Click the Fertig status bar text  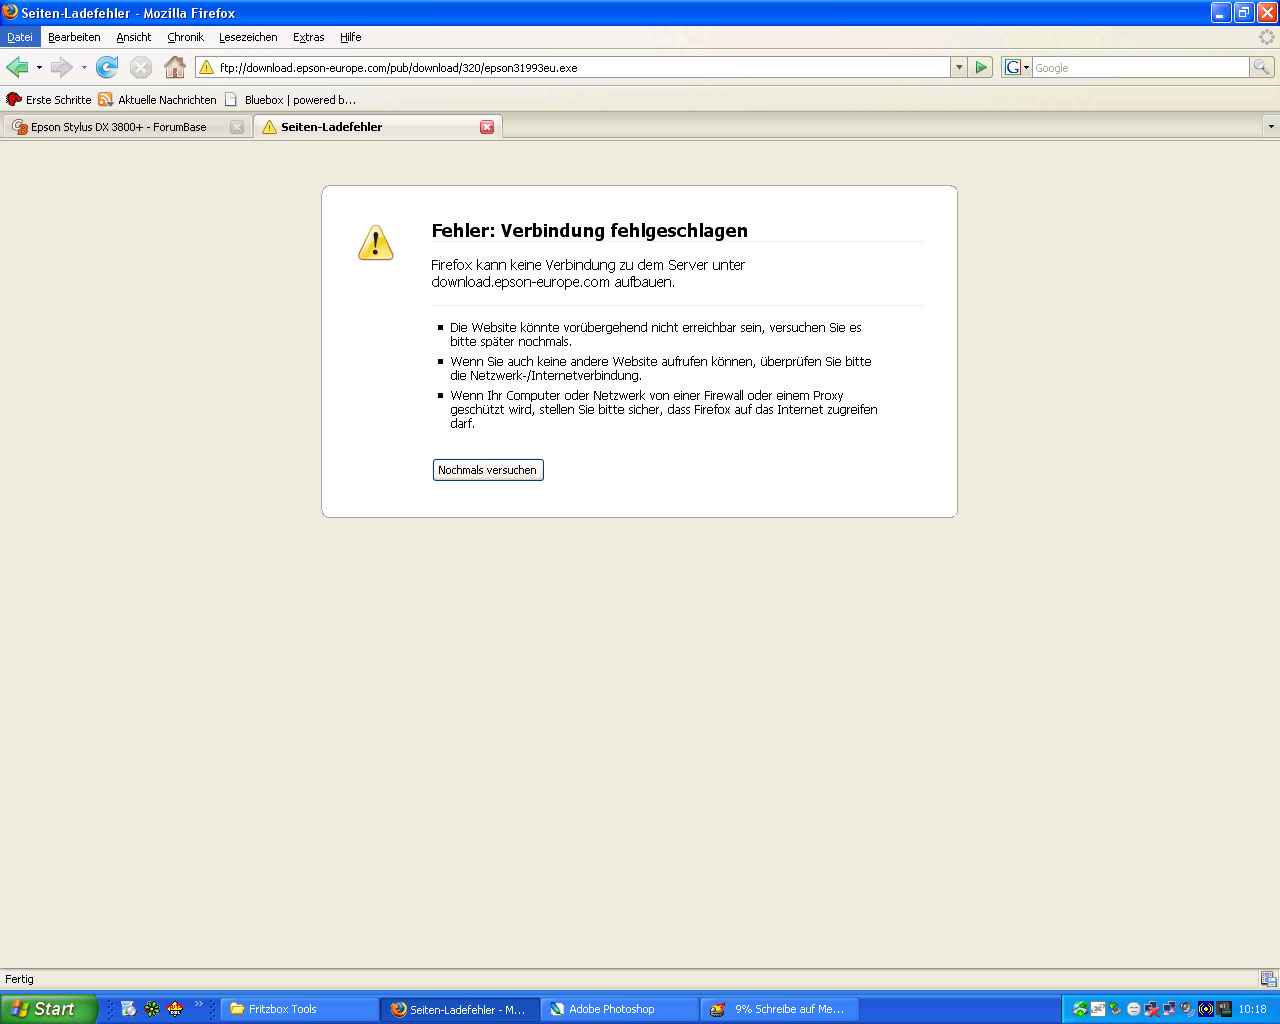(x=19, y=979)
